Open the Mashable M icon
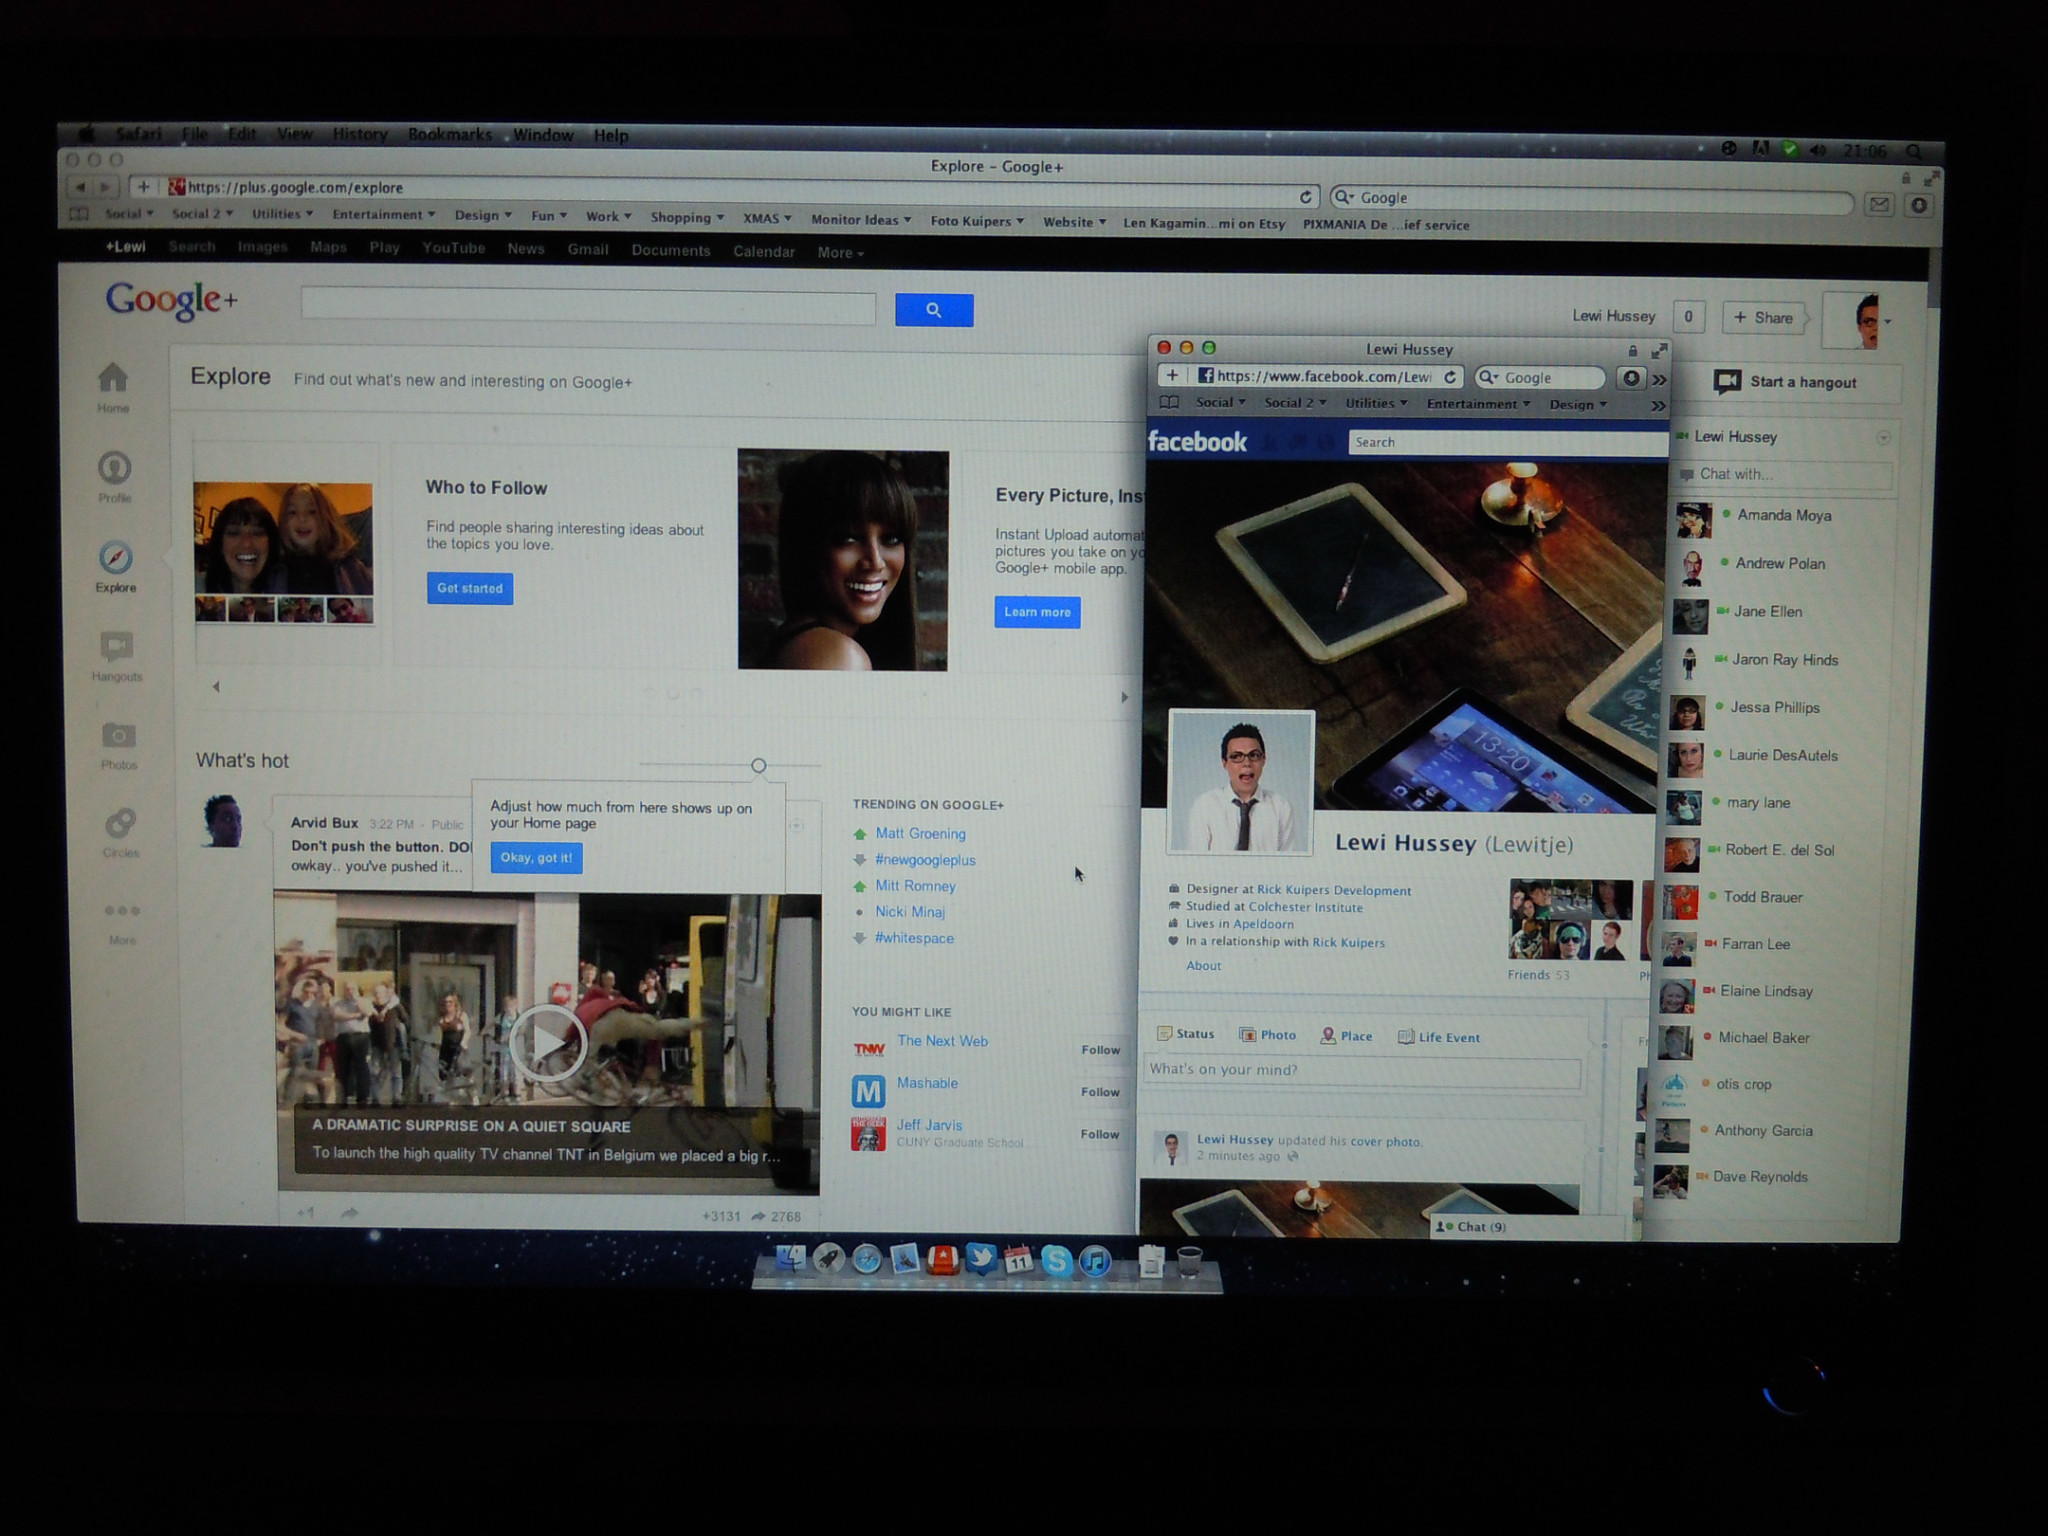 click(868, 1090)
